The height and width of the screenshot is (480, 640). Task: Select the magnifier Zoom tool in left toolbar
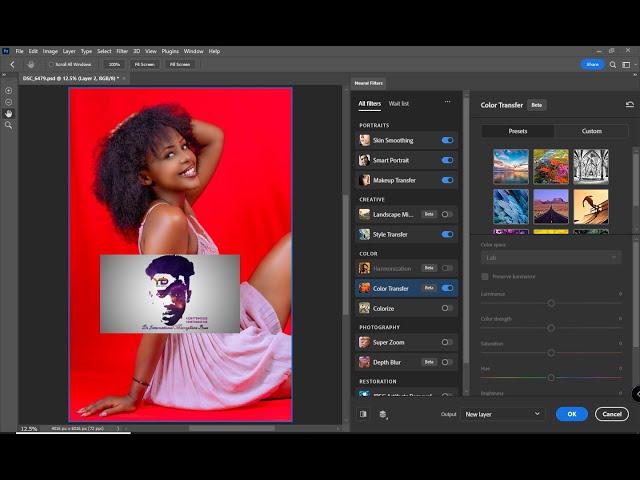9,125
